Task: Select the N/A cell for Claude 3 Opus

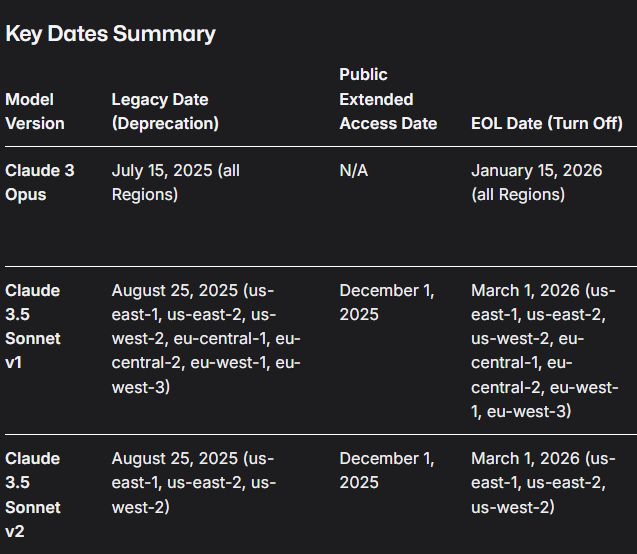Action: [354, 171]
